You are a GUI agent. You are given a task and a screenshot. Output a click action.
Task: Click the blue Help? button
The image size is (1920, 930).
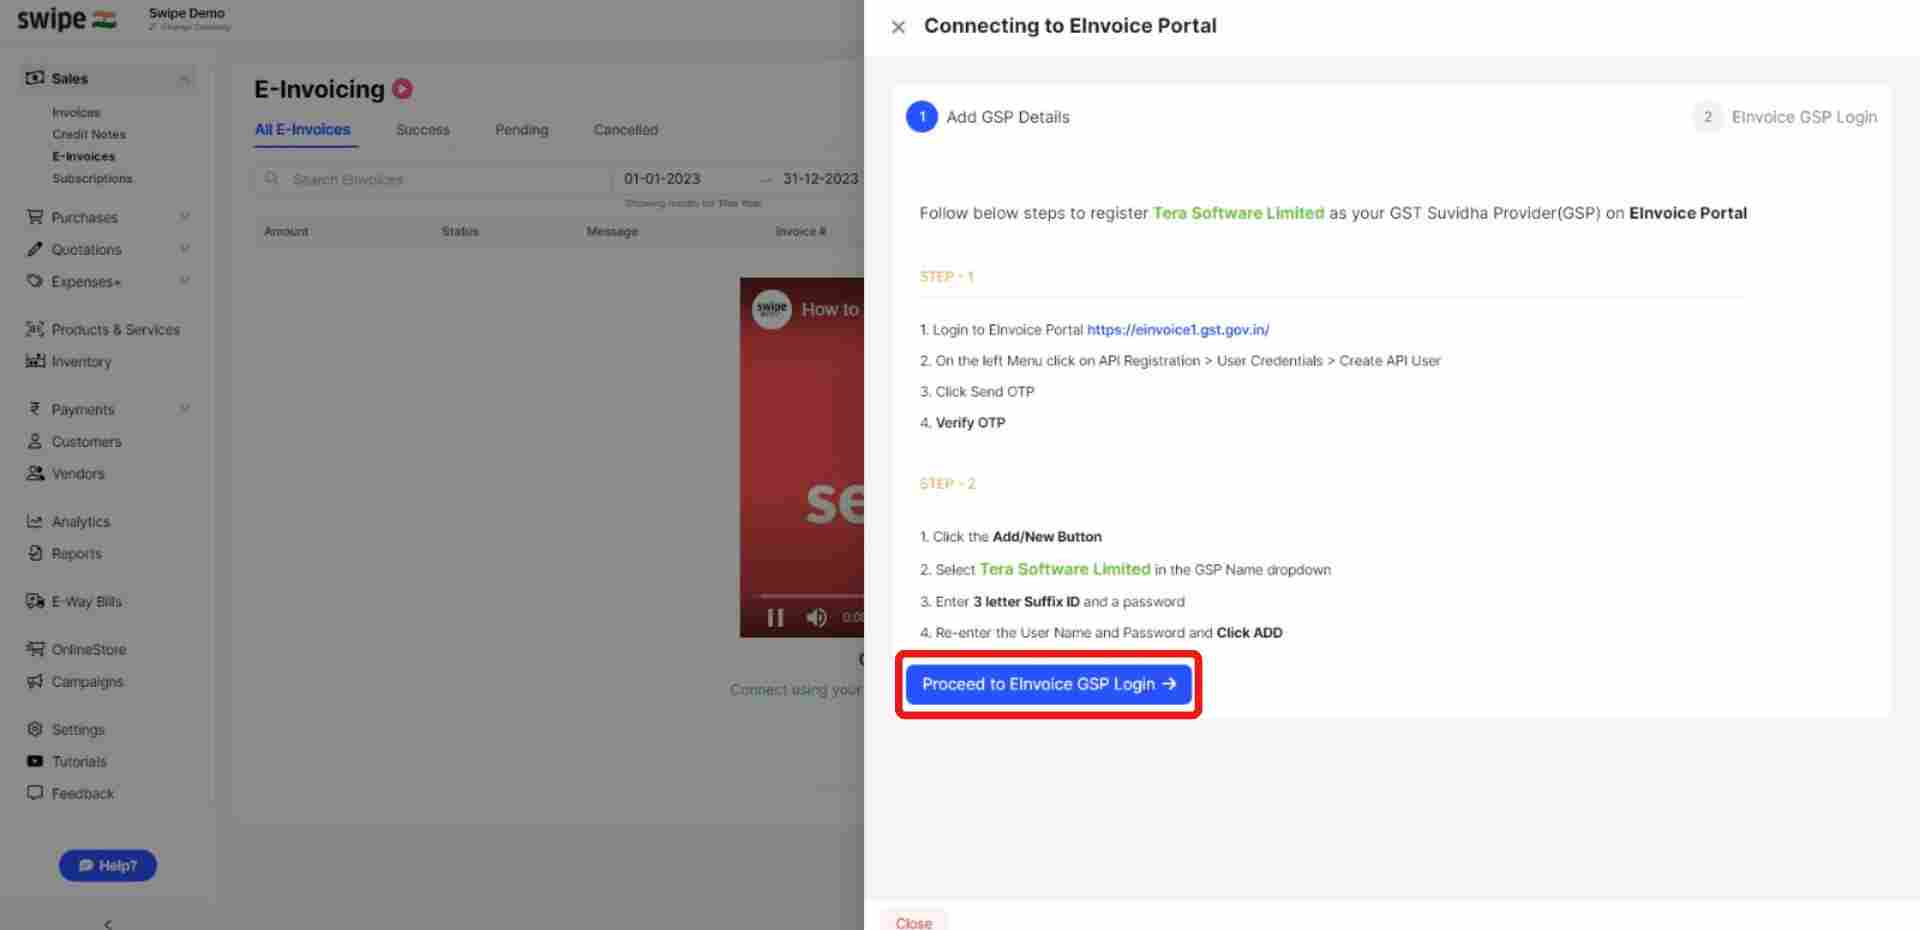(x=108, y=866)
